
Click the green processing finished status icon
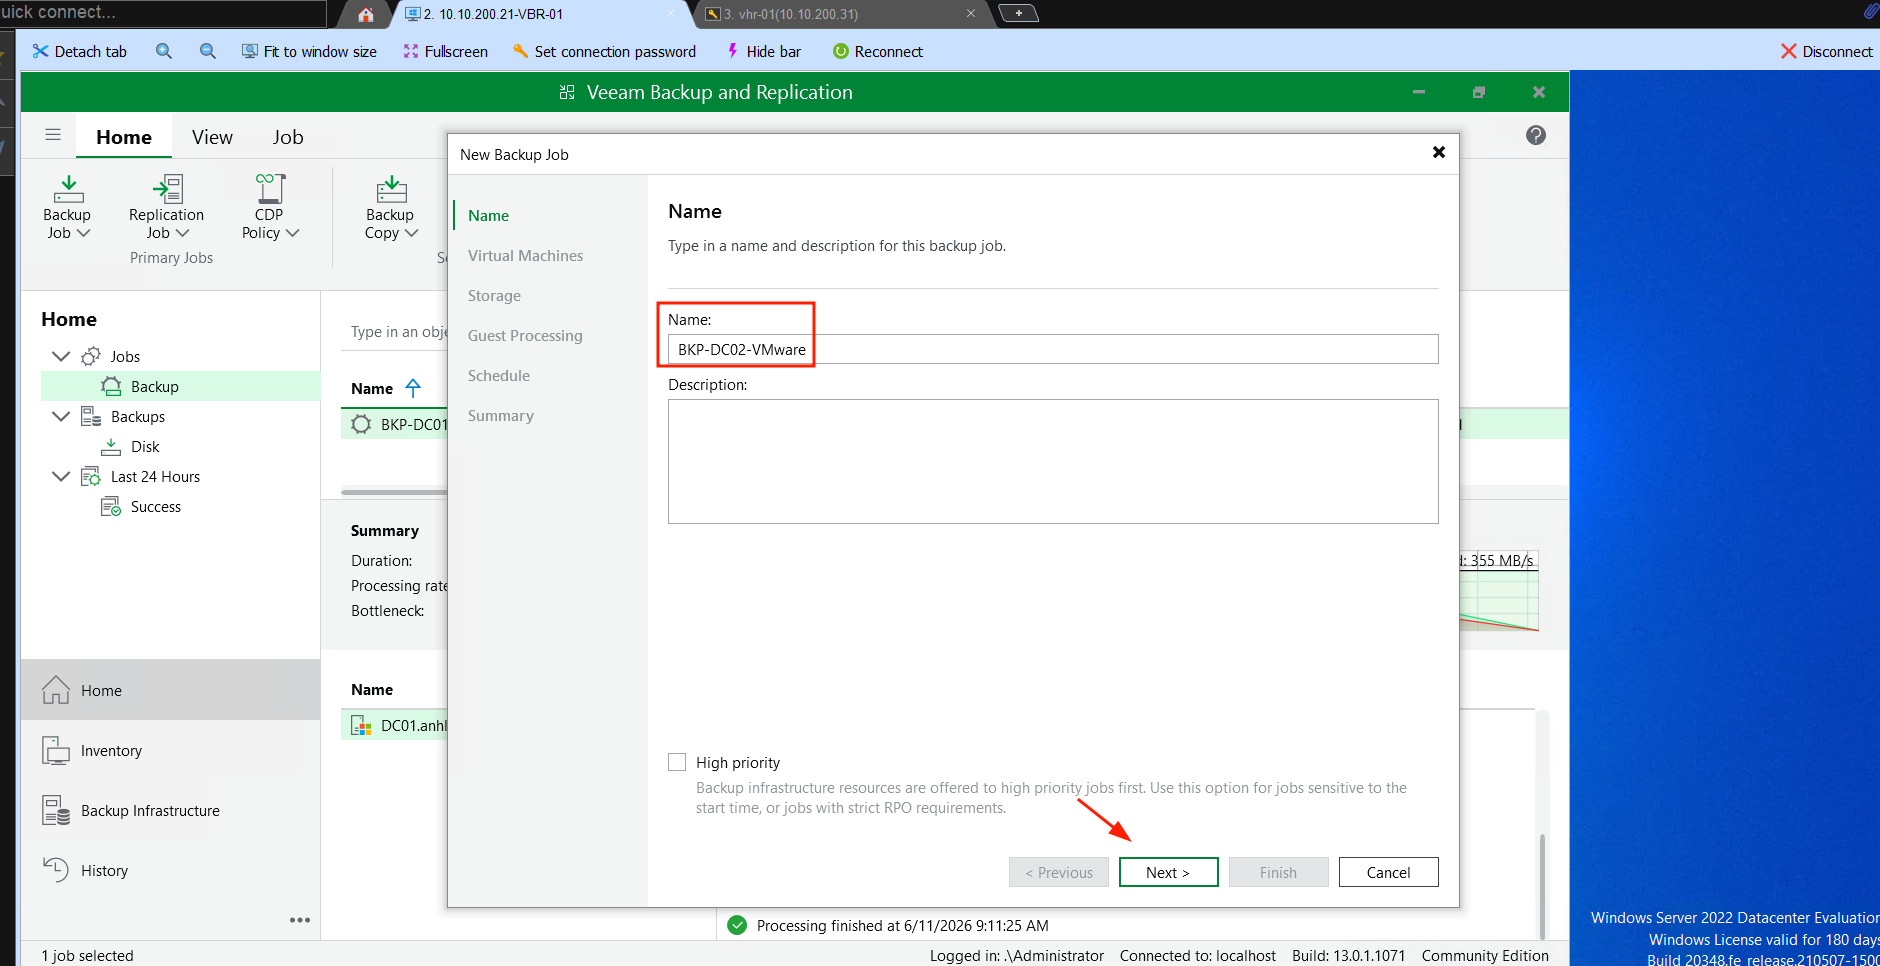click(x=737, y=925)
